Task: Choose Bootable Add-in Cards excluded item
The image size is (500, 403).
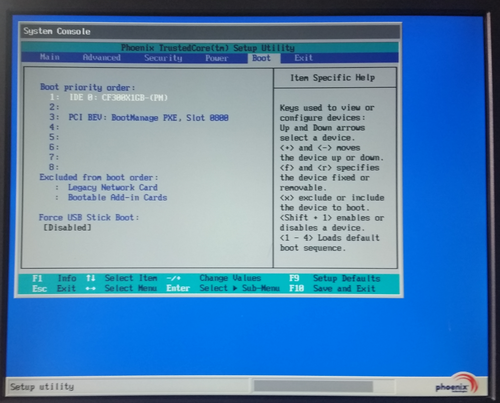Action: (117, 197)
